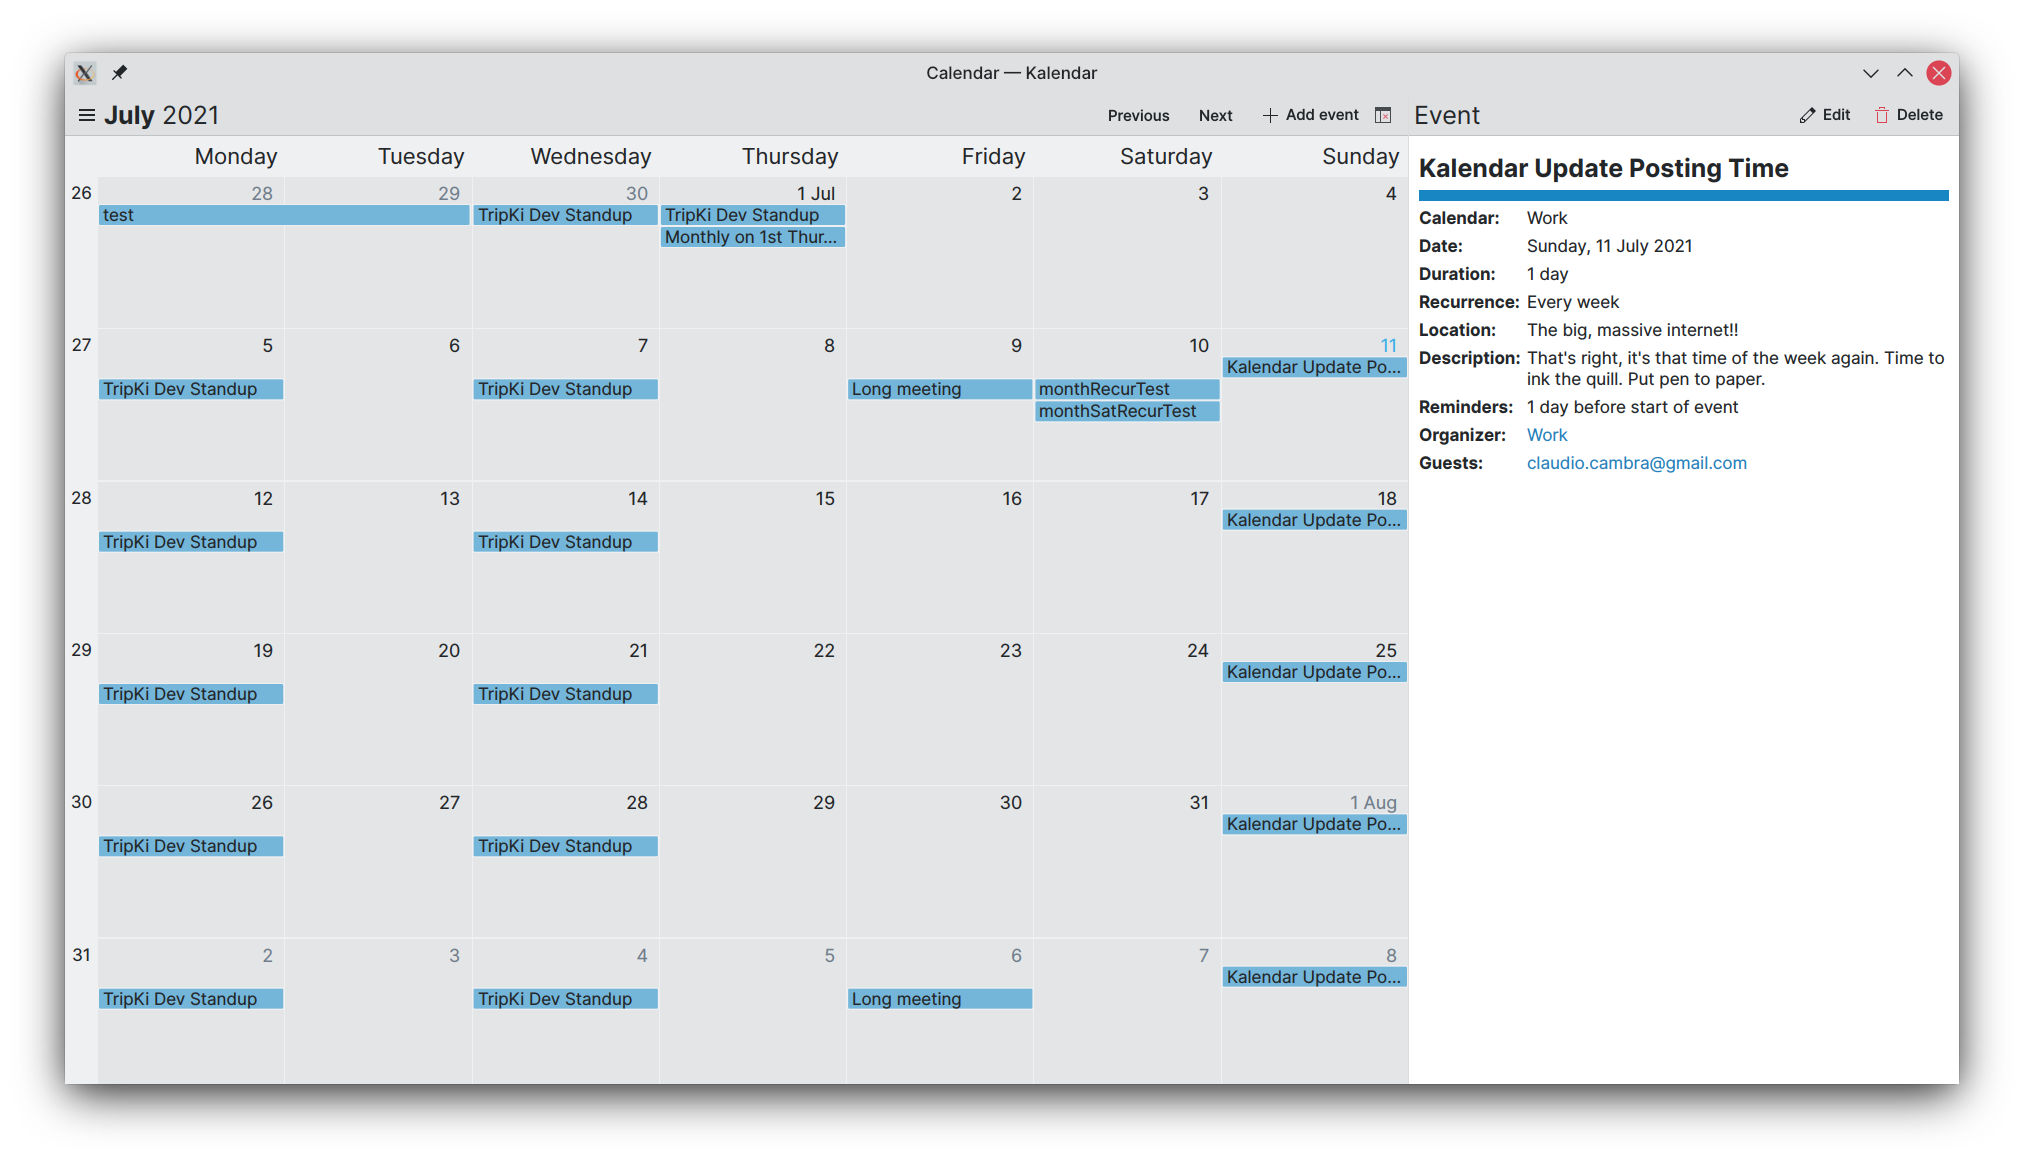Select TripKi Dev Standup on Wednesday 21

click(565, 694)
